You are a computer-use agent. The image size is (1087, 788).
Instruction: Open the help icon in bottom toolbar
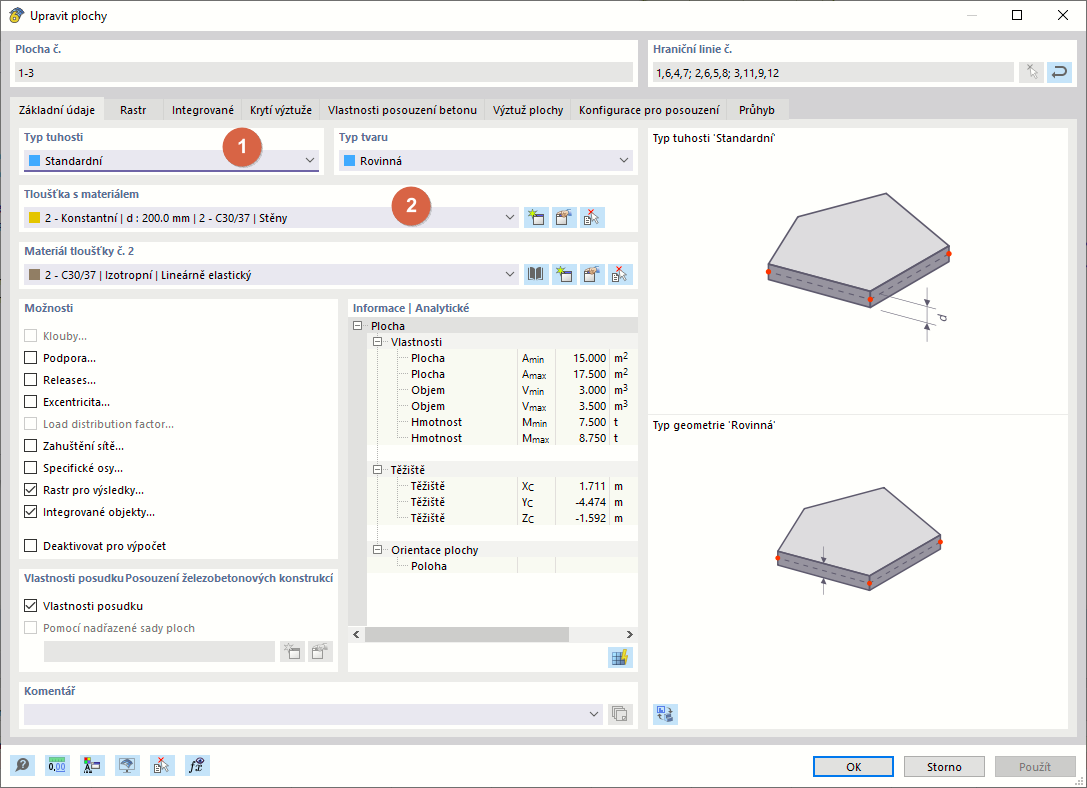[x=22, y=765]
